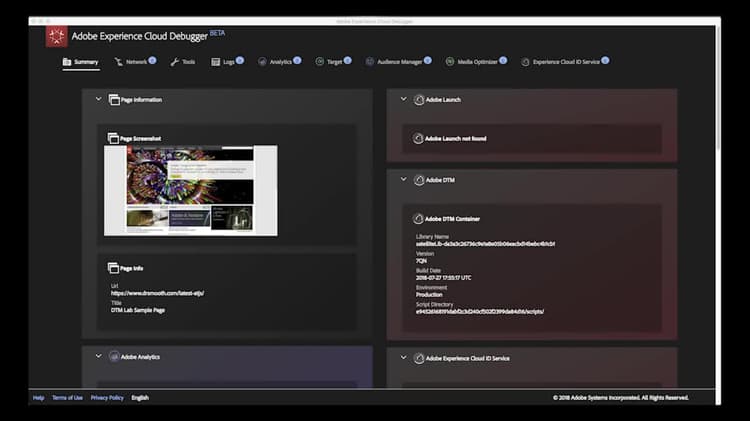Click the Adobe DTM section icon
This screenshot has height=421, width=750.
click(x=419, y=180)
